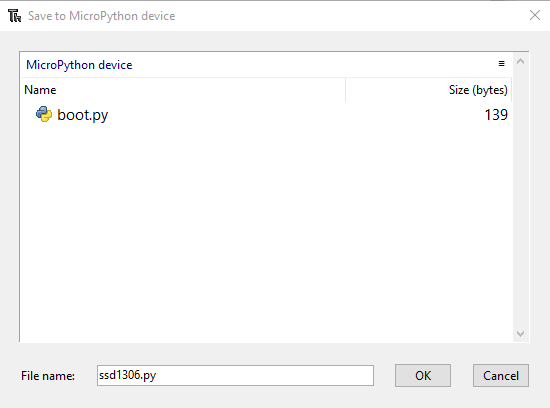Select the boot.py Python file icon

pos(44,114)
